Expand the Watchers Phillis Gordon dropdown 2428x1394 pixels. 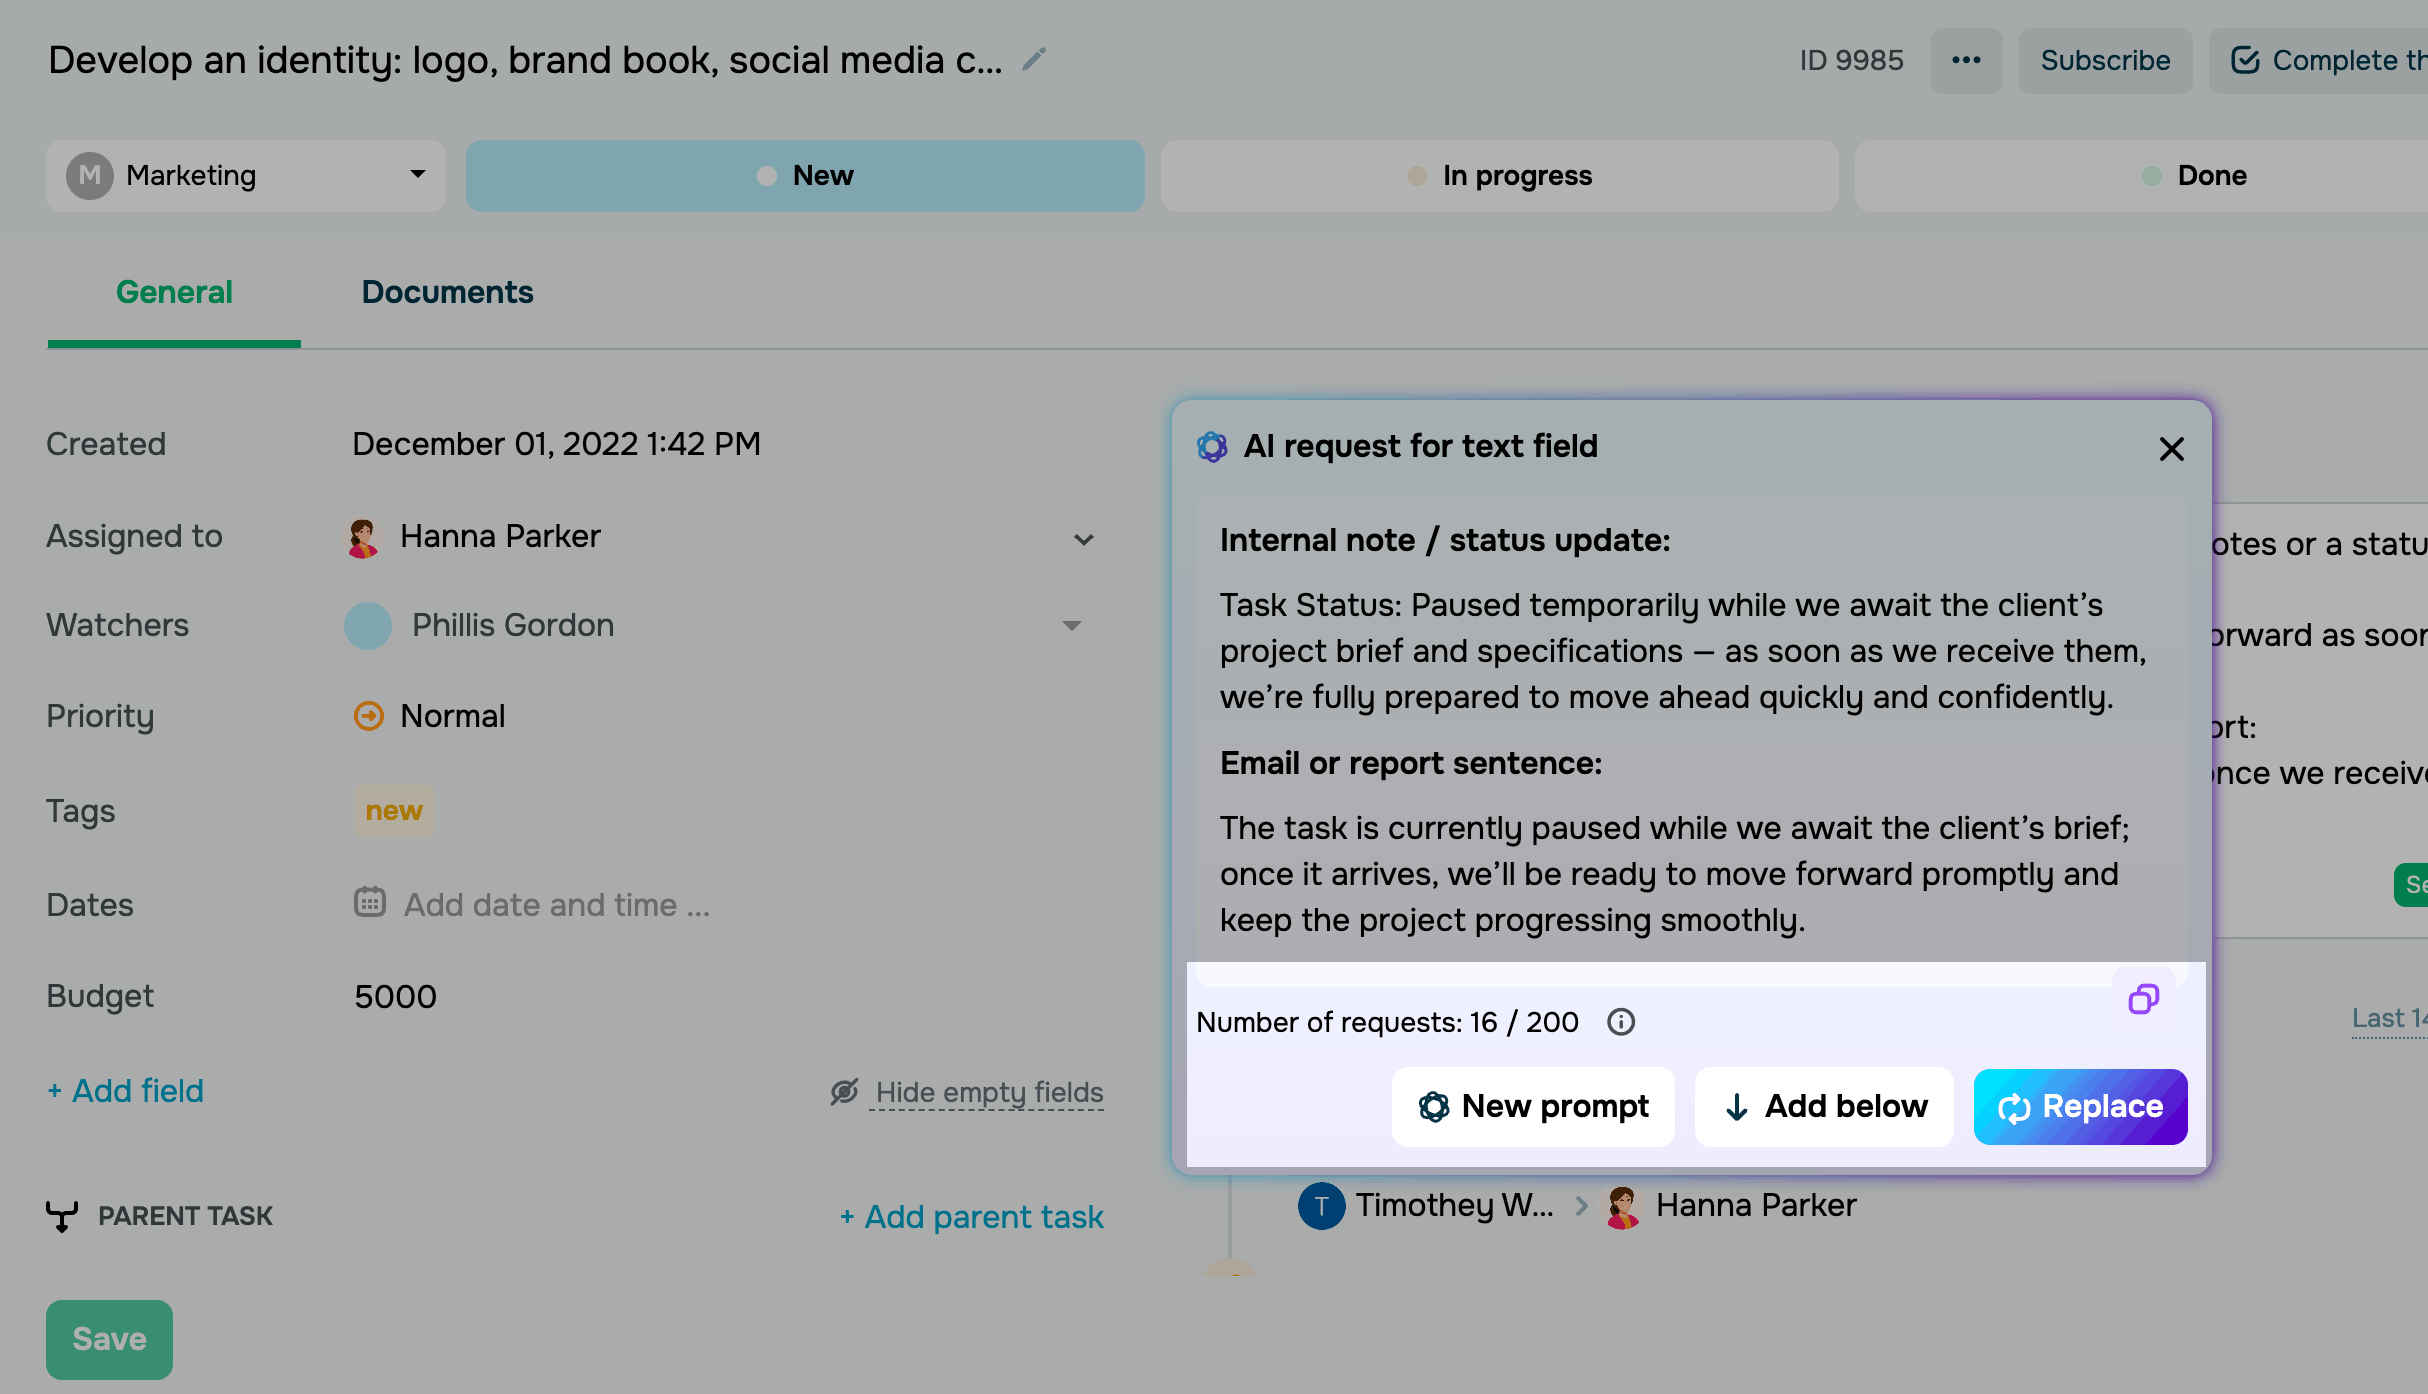pyautogui.click(x=1071, y=626)
